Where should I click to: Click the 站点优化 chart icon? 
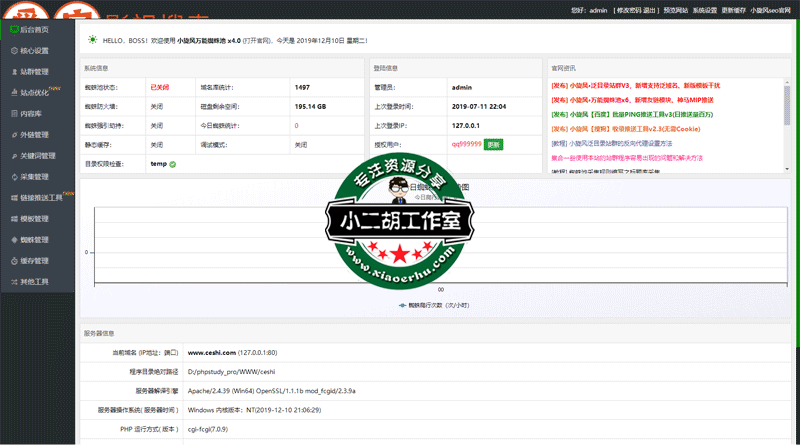[12, 93]
